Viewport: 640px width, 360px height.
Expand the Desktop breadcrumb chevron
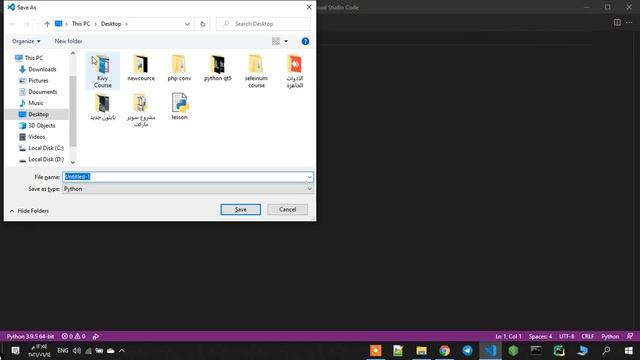click(x=127, y=24)
